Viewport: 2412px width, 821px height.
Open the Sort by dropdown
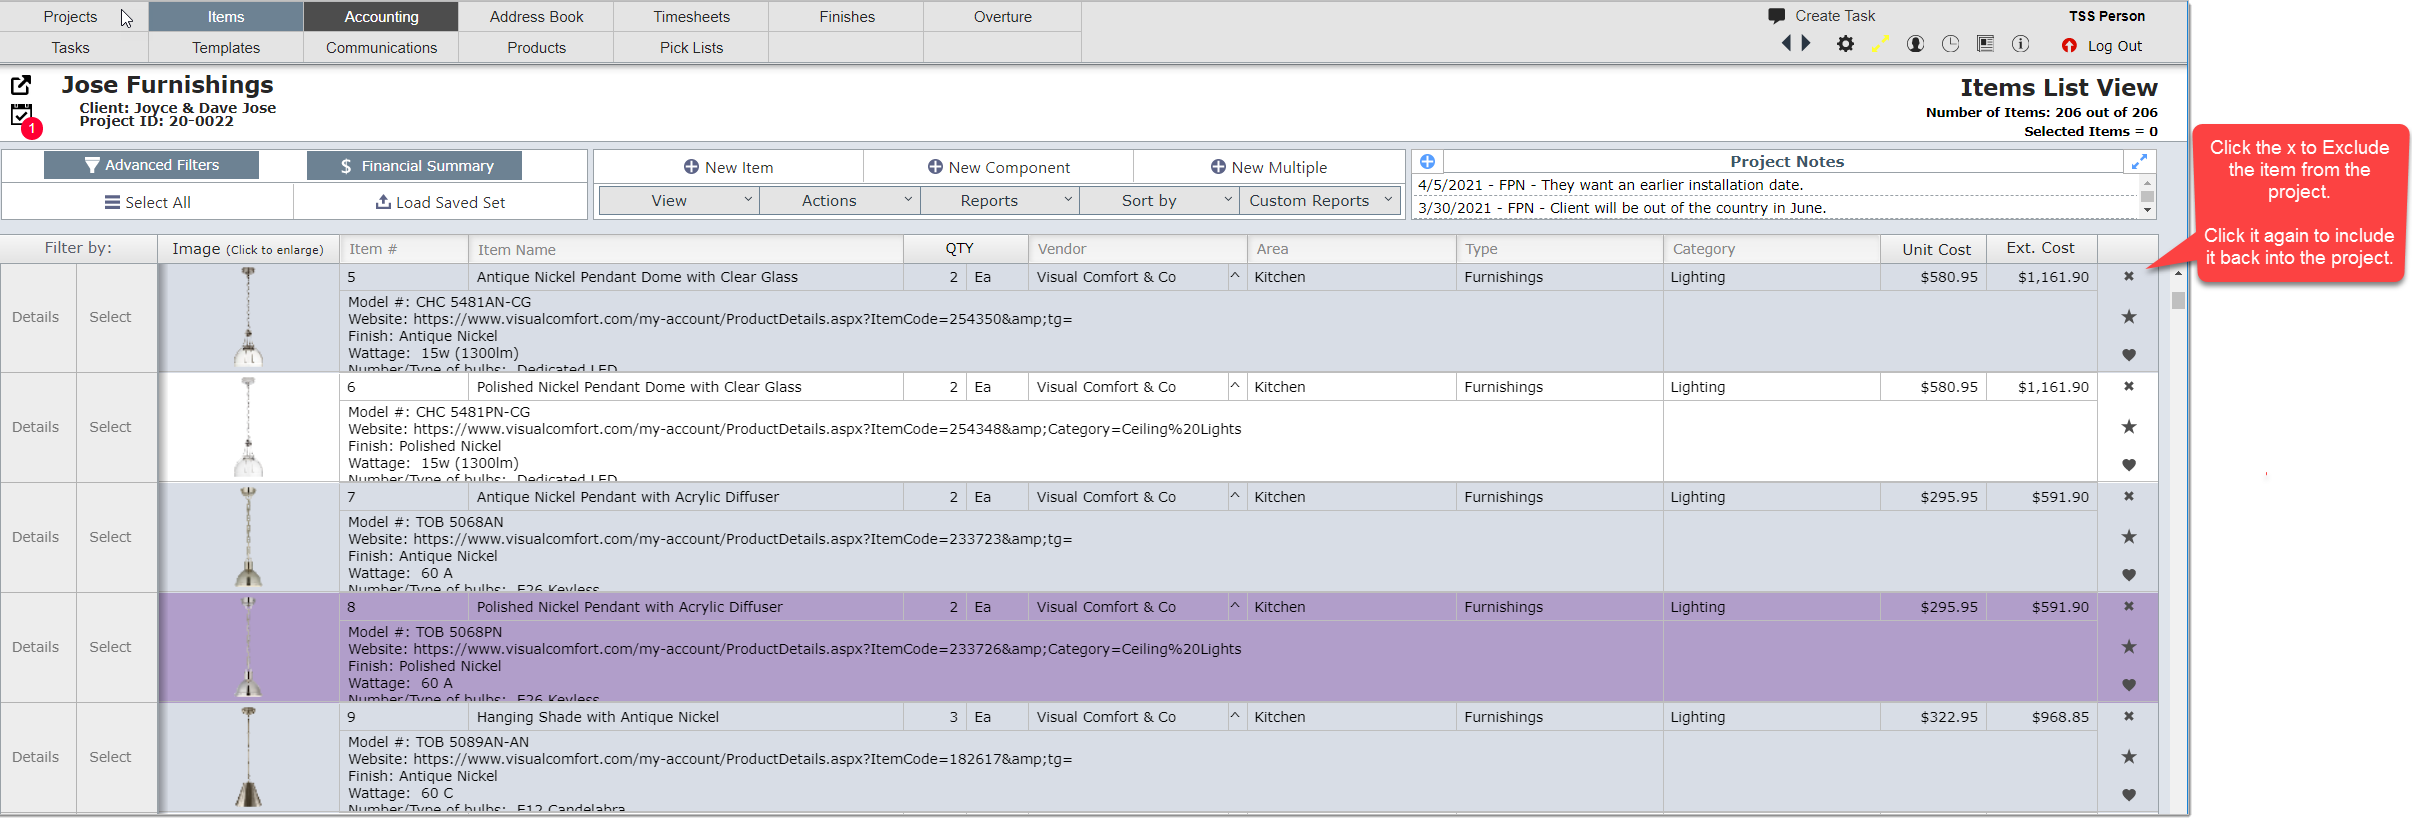tap(1159, 201)
